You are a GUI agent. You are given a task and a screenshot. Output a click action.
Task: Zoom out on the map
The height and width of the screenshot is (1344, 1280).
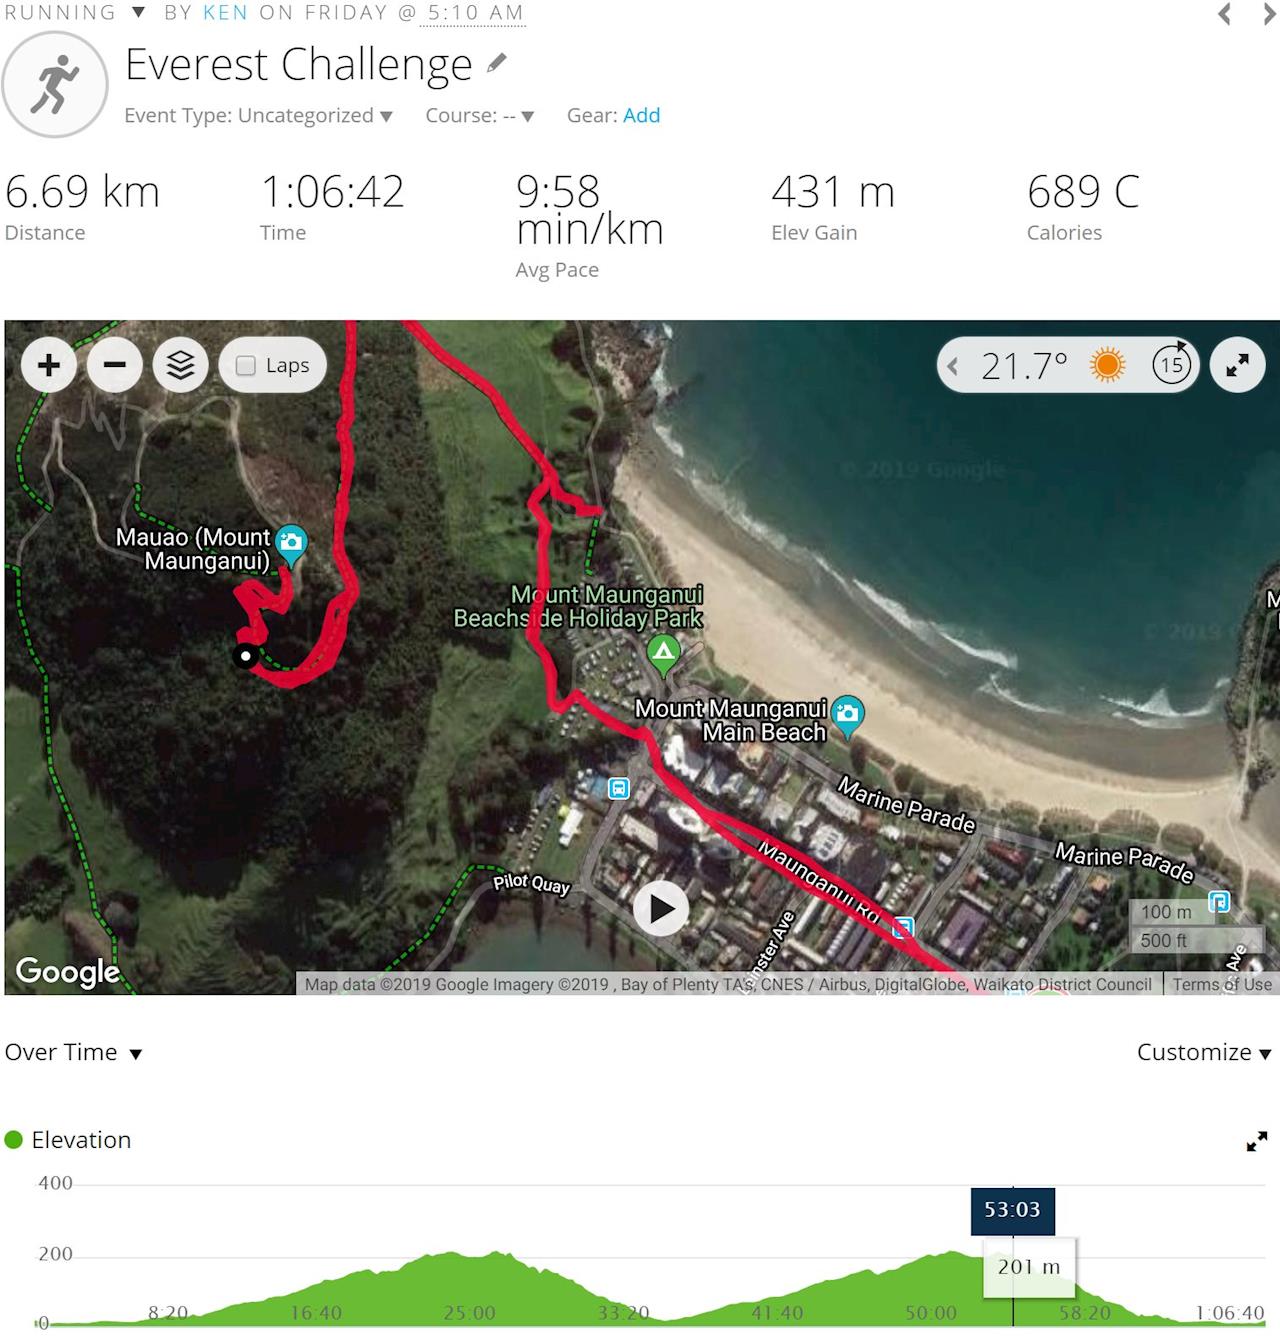[114, 365]
